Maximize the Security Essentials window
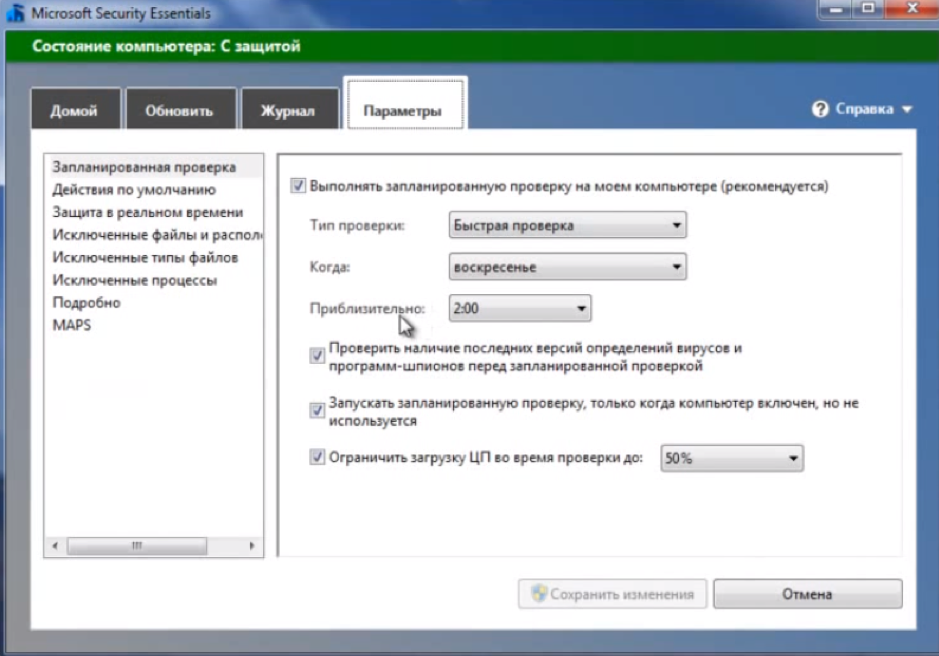 tap(868, 9)
